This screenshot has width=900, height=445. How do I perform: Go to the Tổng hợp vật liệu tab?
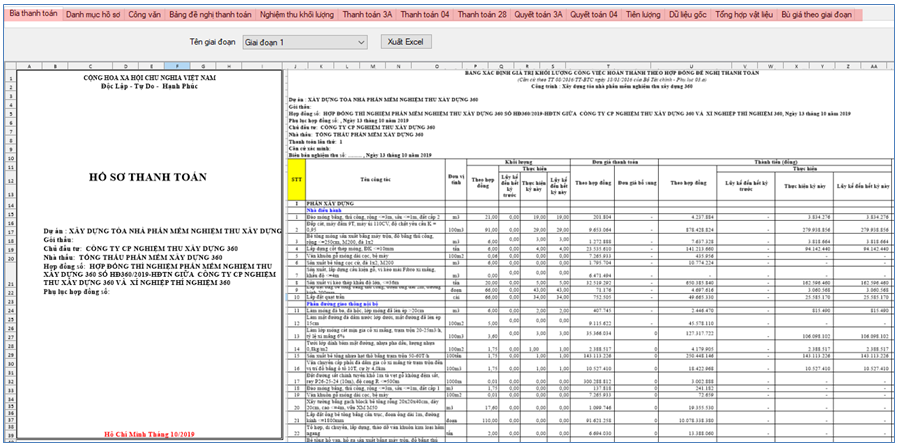(743, 15)
